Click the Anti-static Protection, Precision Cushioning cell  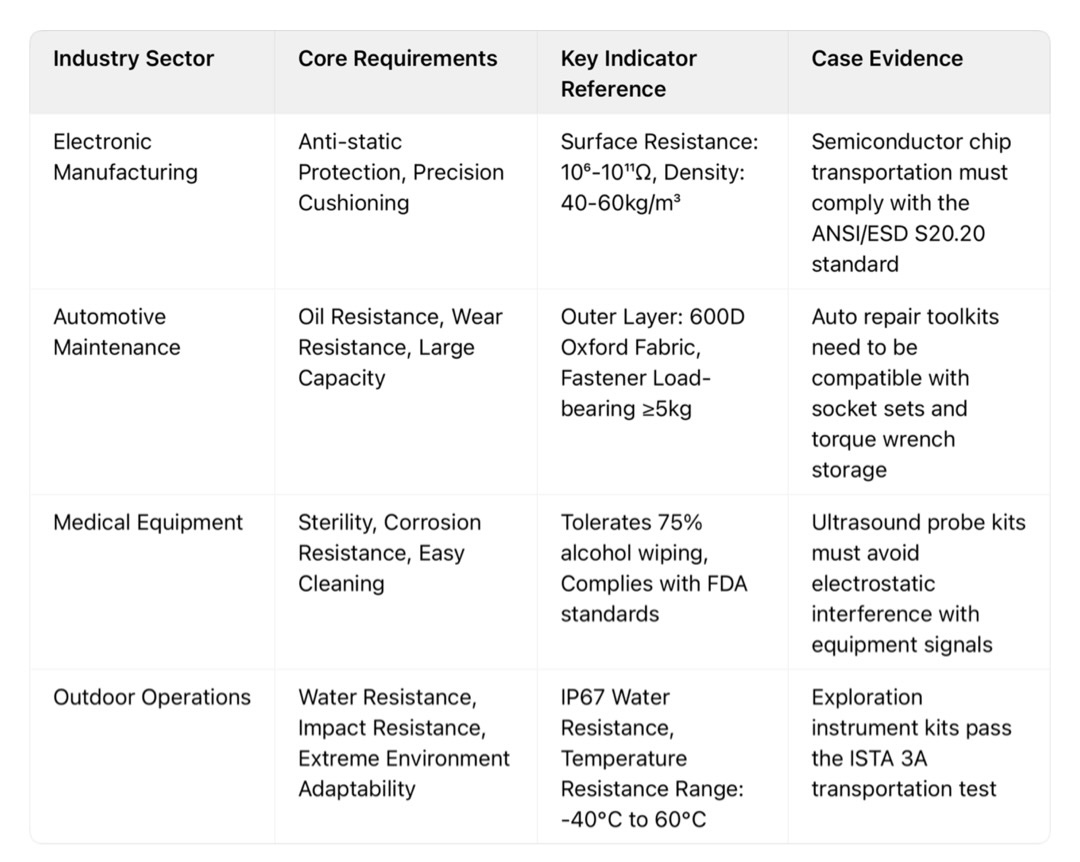400,172
